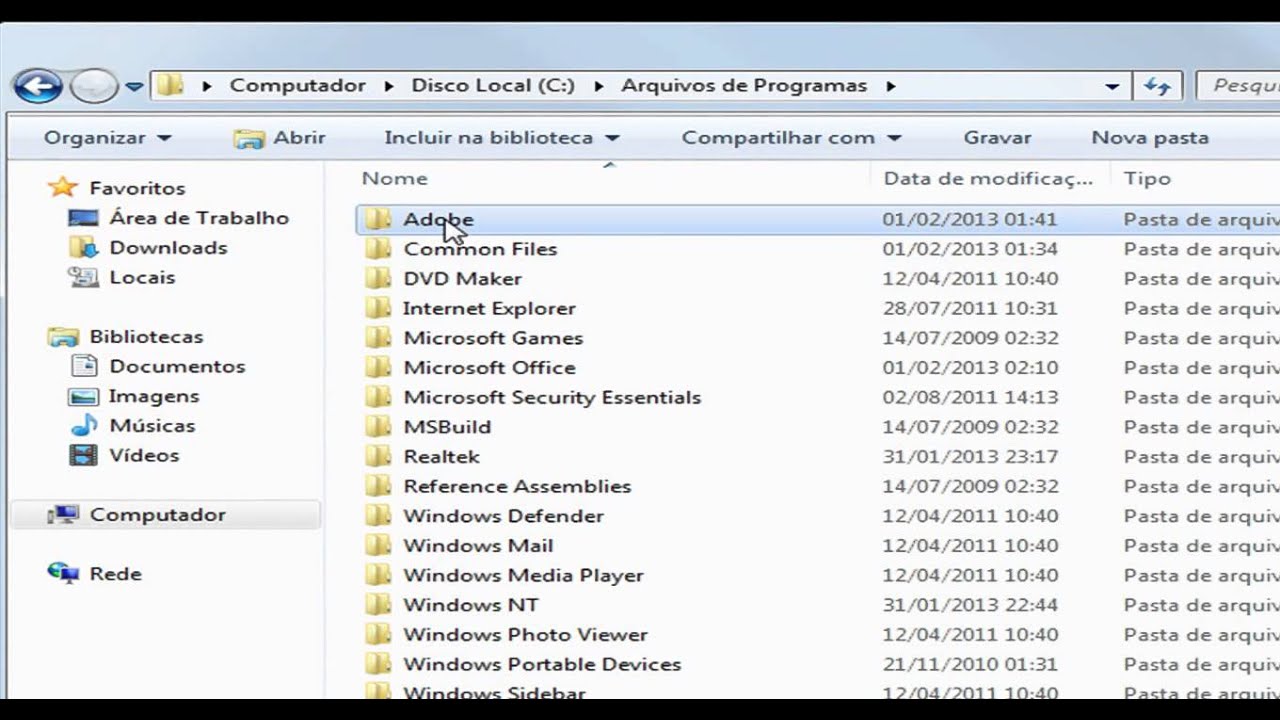Viewport: 1280px width, 720px height.
Task: Create a Nova pasta
Action: pyautogui.click(x=1150, y=138)
